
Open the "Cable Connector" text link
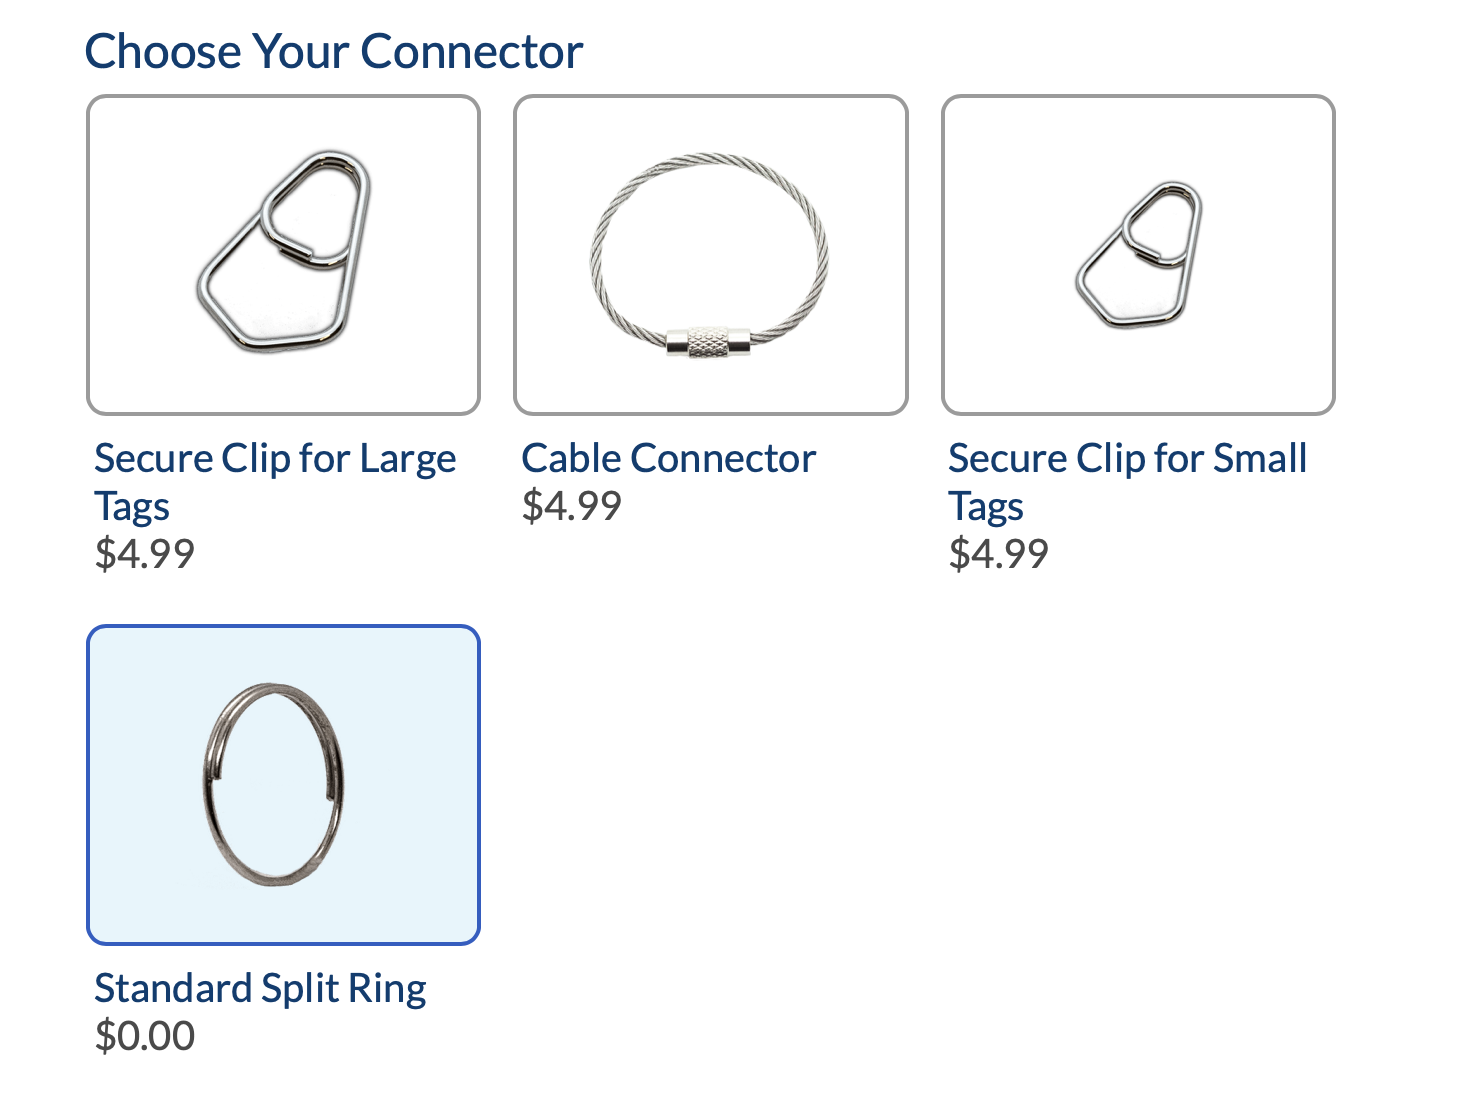click(x=668, y=459)
